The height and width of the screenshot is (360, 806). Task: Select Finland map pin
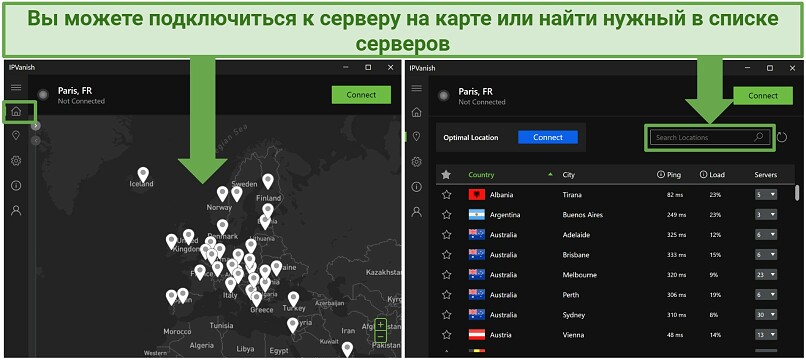[x=268, y=181]
